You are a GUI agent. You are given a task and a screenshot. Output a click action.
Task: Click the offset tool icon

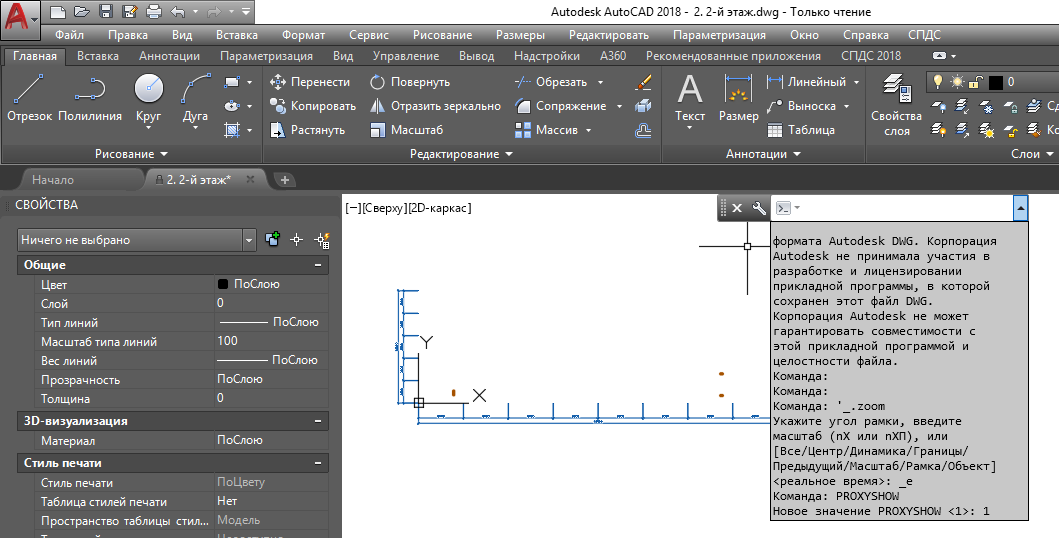click(644, 130)
